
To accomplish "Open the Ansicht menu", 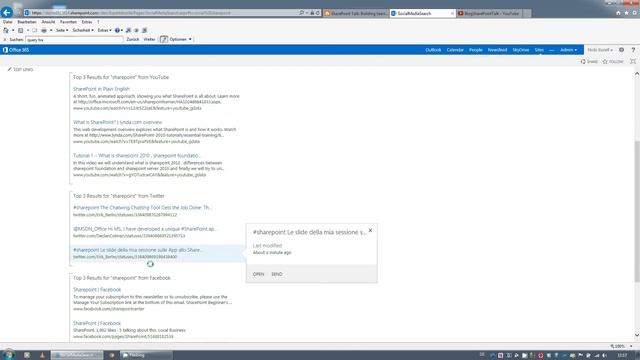I will click(x=48, y=22).
